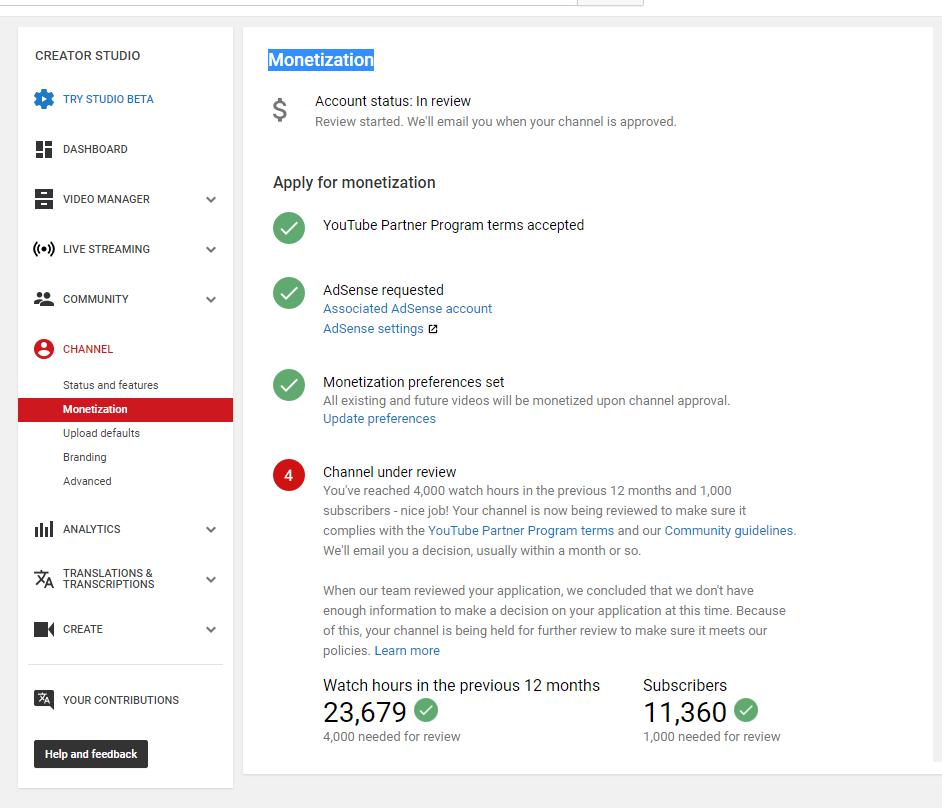Click the Create video camera icon
The width and height of the screenshot is (942, 808).
coord(44,629)
